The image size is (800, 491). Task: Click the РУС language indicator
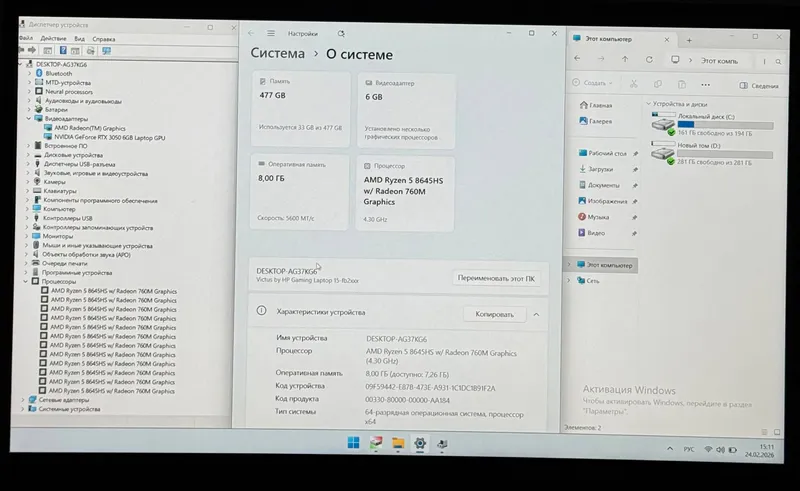click(689, 449)
